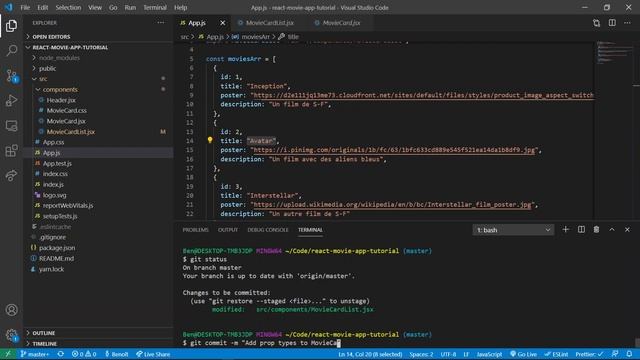
Task: Maximize the panel with up chevron
Action: [x=612, y=230]
